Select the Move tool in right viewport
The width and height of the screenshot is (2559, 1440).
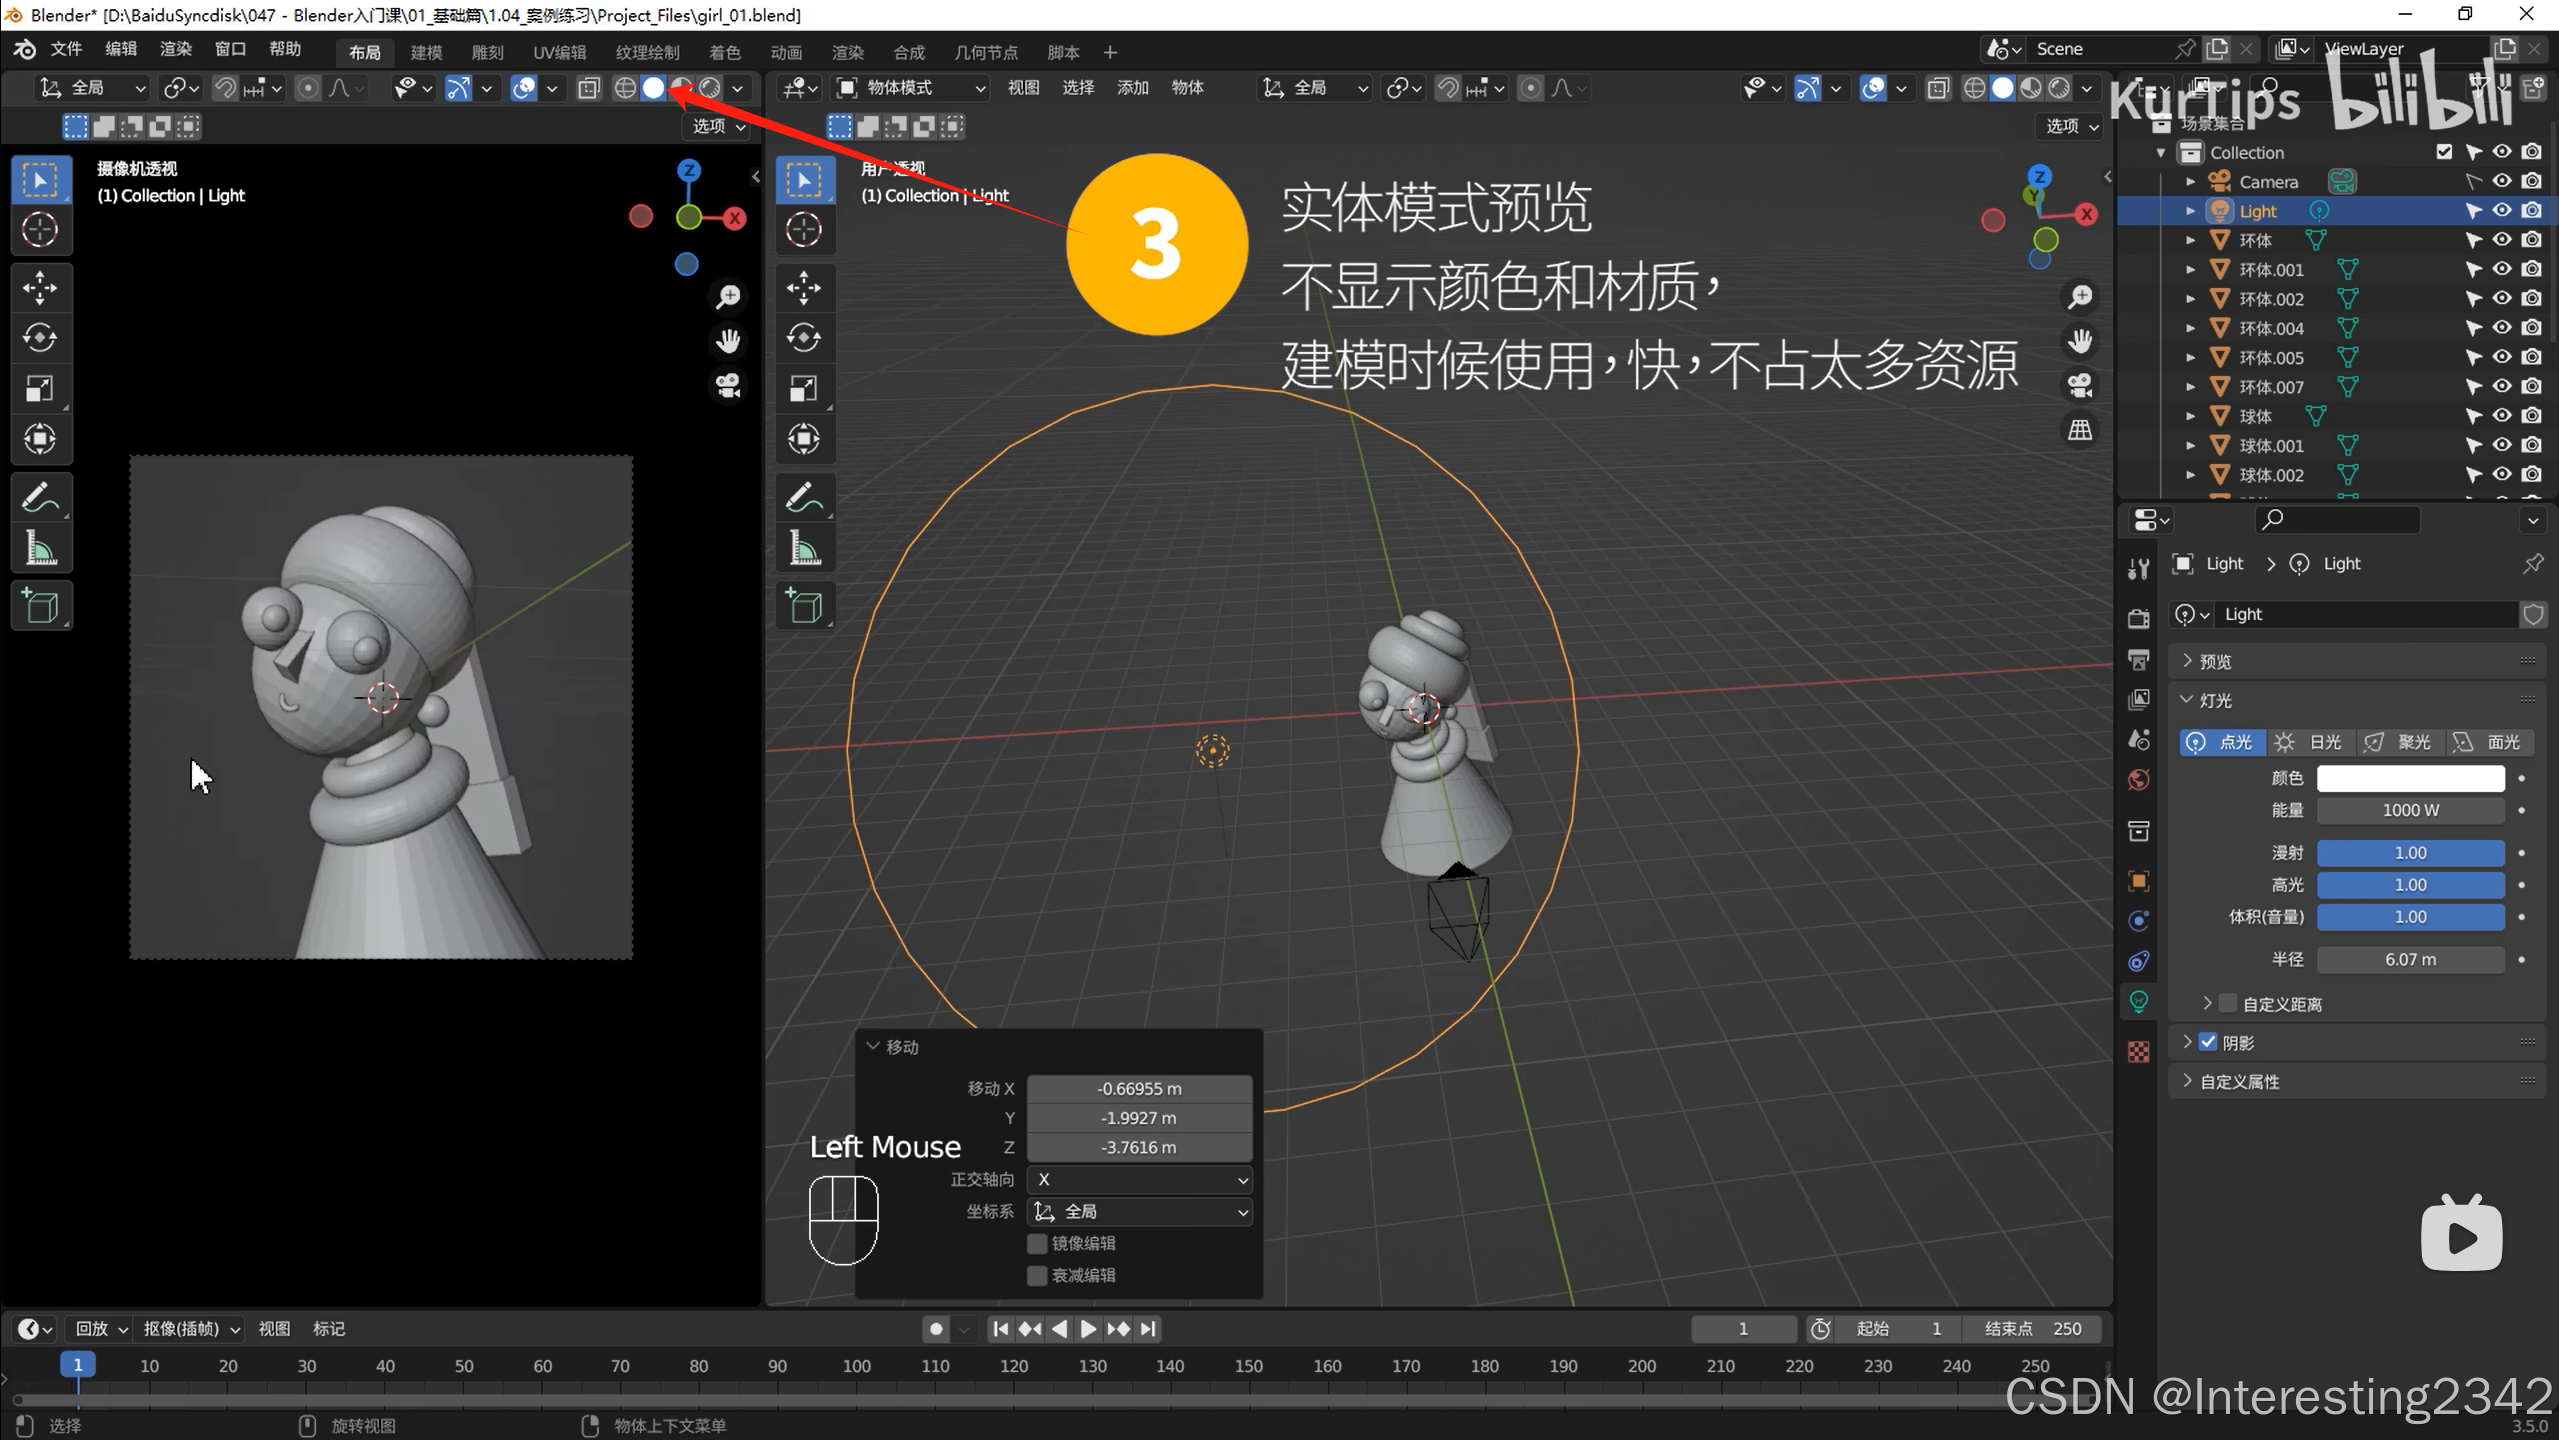[804, 288]
